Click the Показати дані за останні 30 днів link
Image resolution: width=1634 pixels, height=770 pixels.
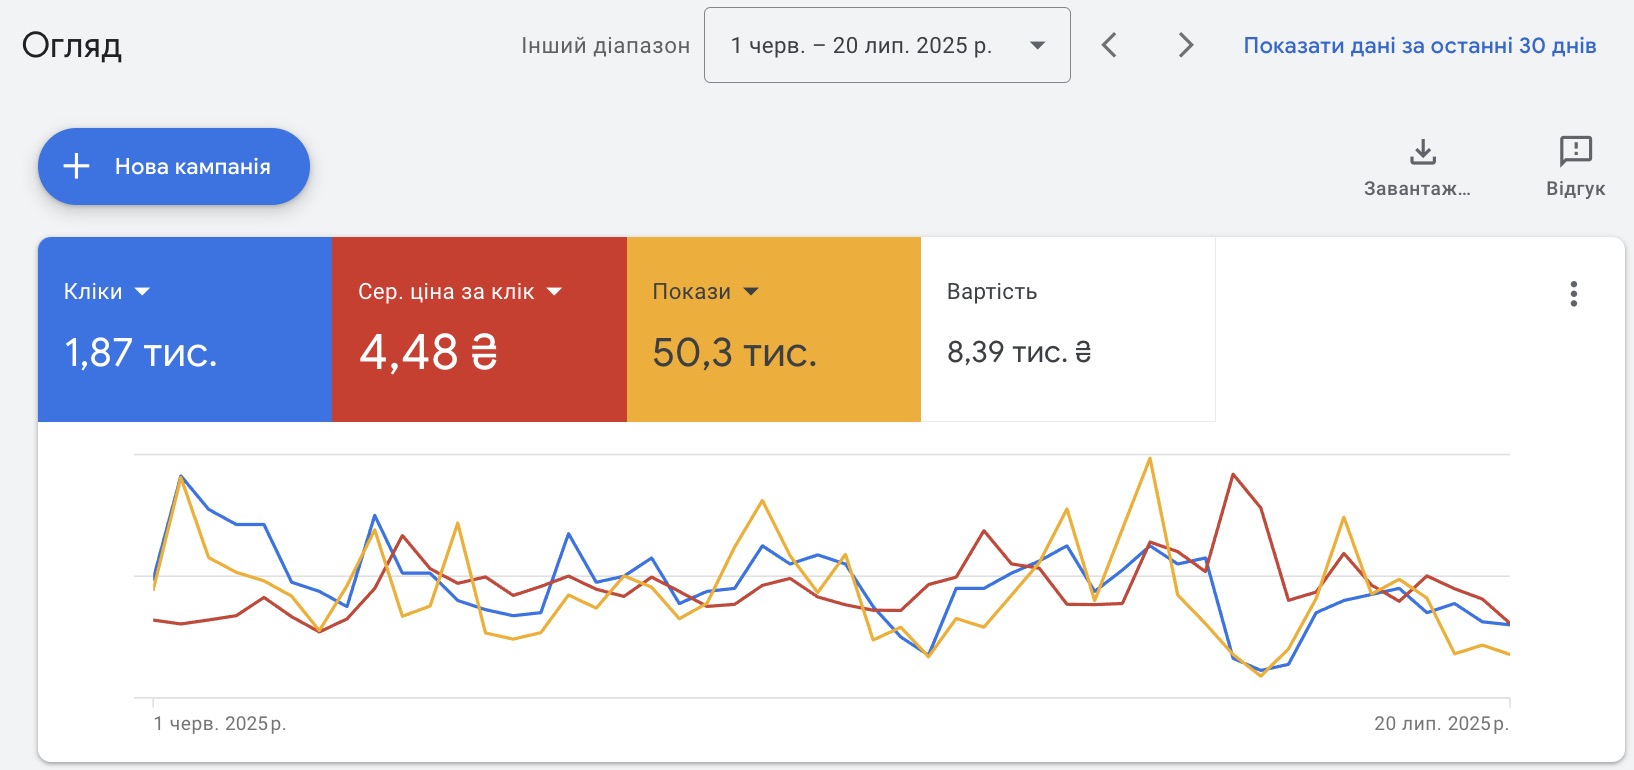[1419, 45]
